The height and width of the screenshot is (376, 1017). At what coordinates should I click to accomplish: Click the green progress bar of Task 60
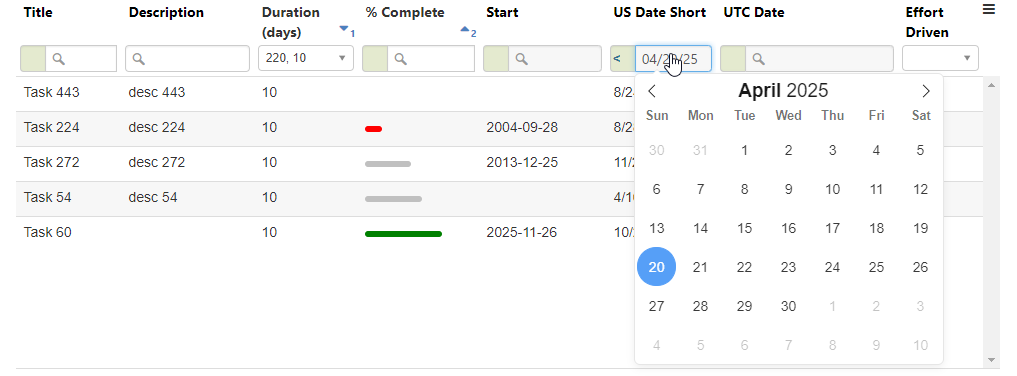(403, 234)
